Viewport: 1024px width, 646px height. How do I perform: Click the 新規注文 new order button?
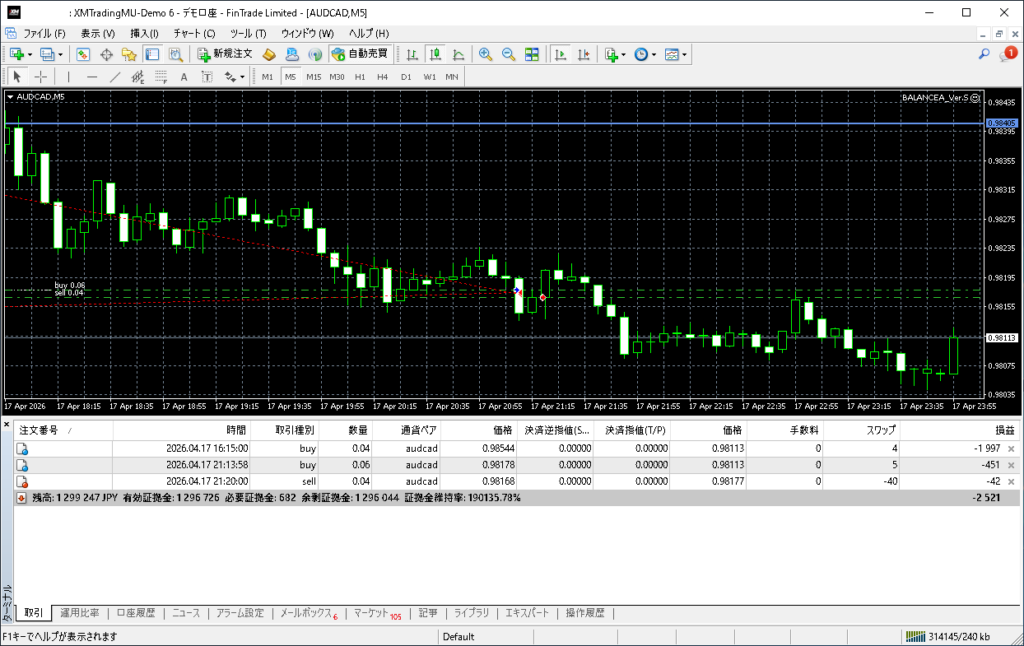[x=227, y=54]
